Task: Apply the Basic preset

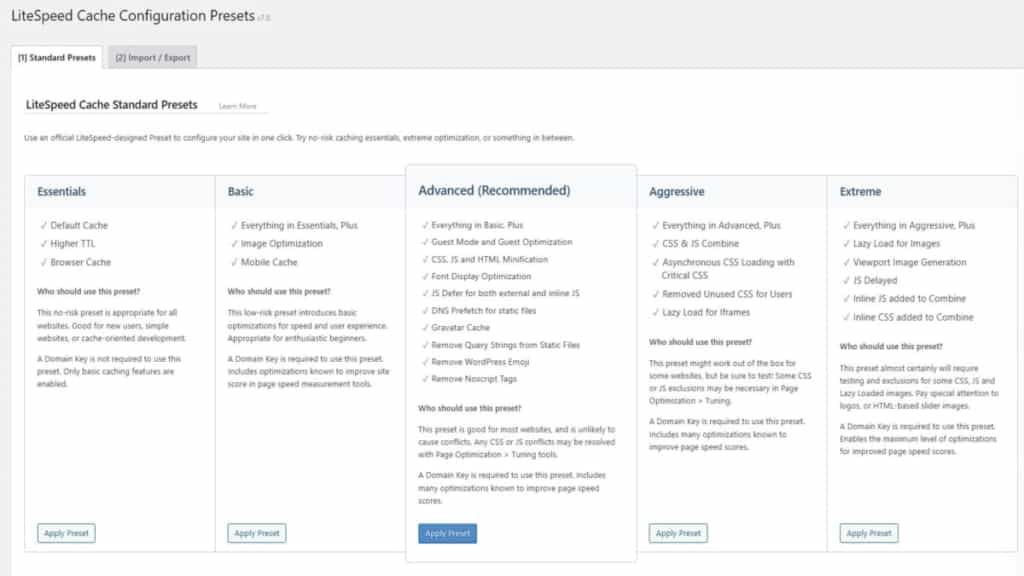Action: click(x=256, y=533)
